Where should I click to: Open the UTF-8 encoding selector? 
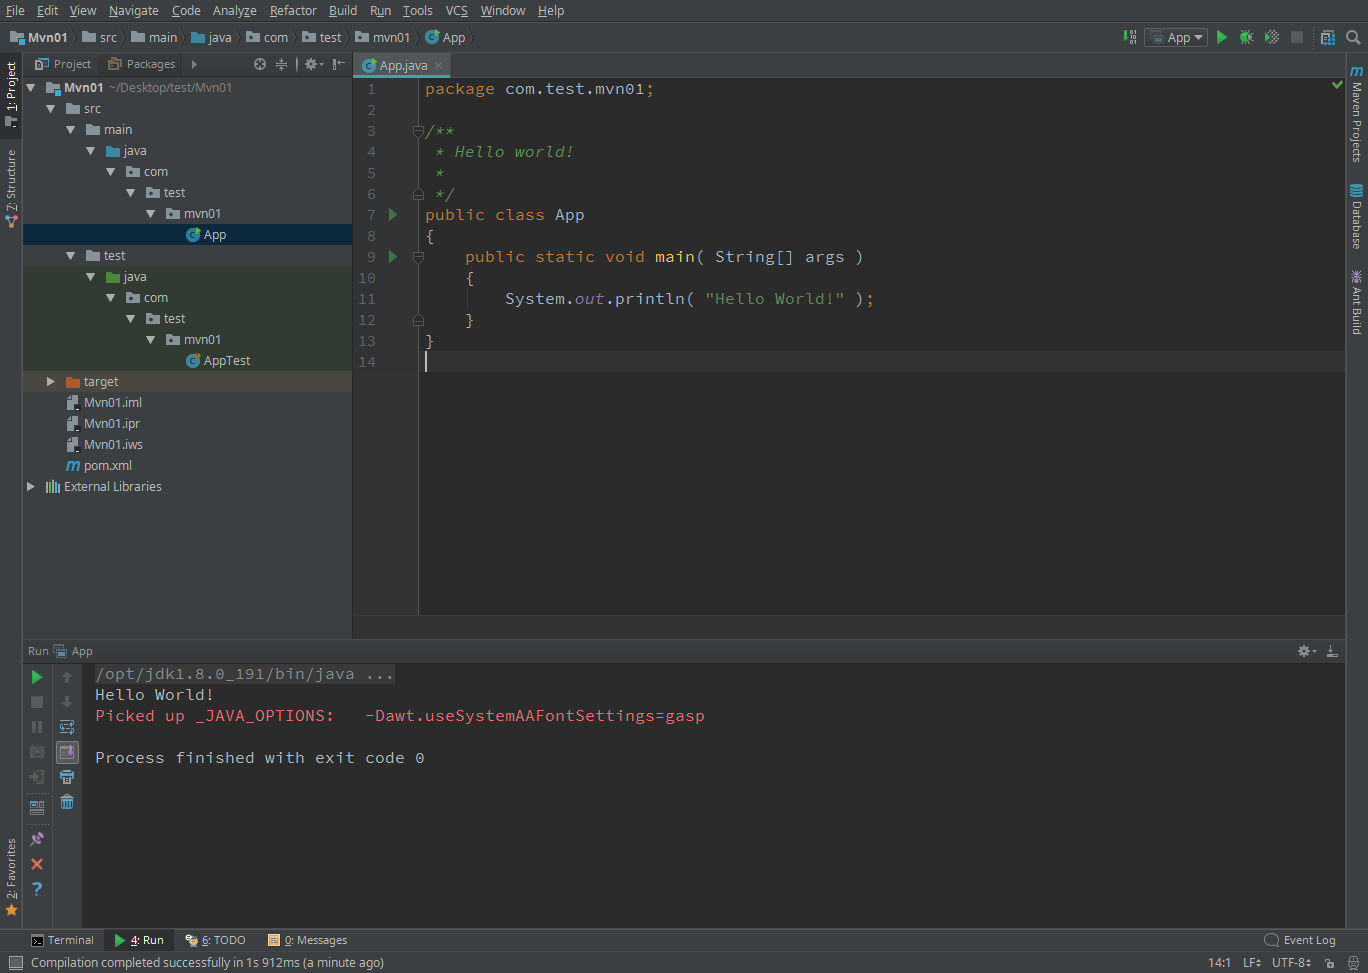pyautogui.click(x=1291, y=963)
